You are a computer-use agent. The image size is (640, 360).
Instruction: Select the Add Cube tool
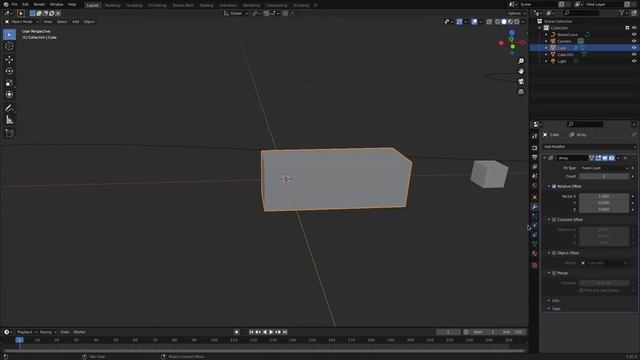tap(9, 133)
